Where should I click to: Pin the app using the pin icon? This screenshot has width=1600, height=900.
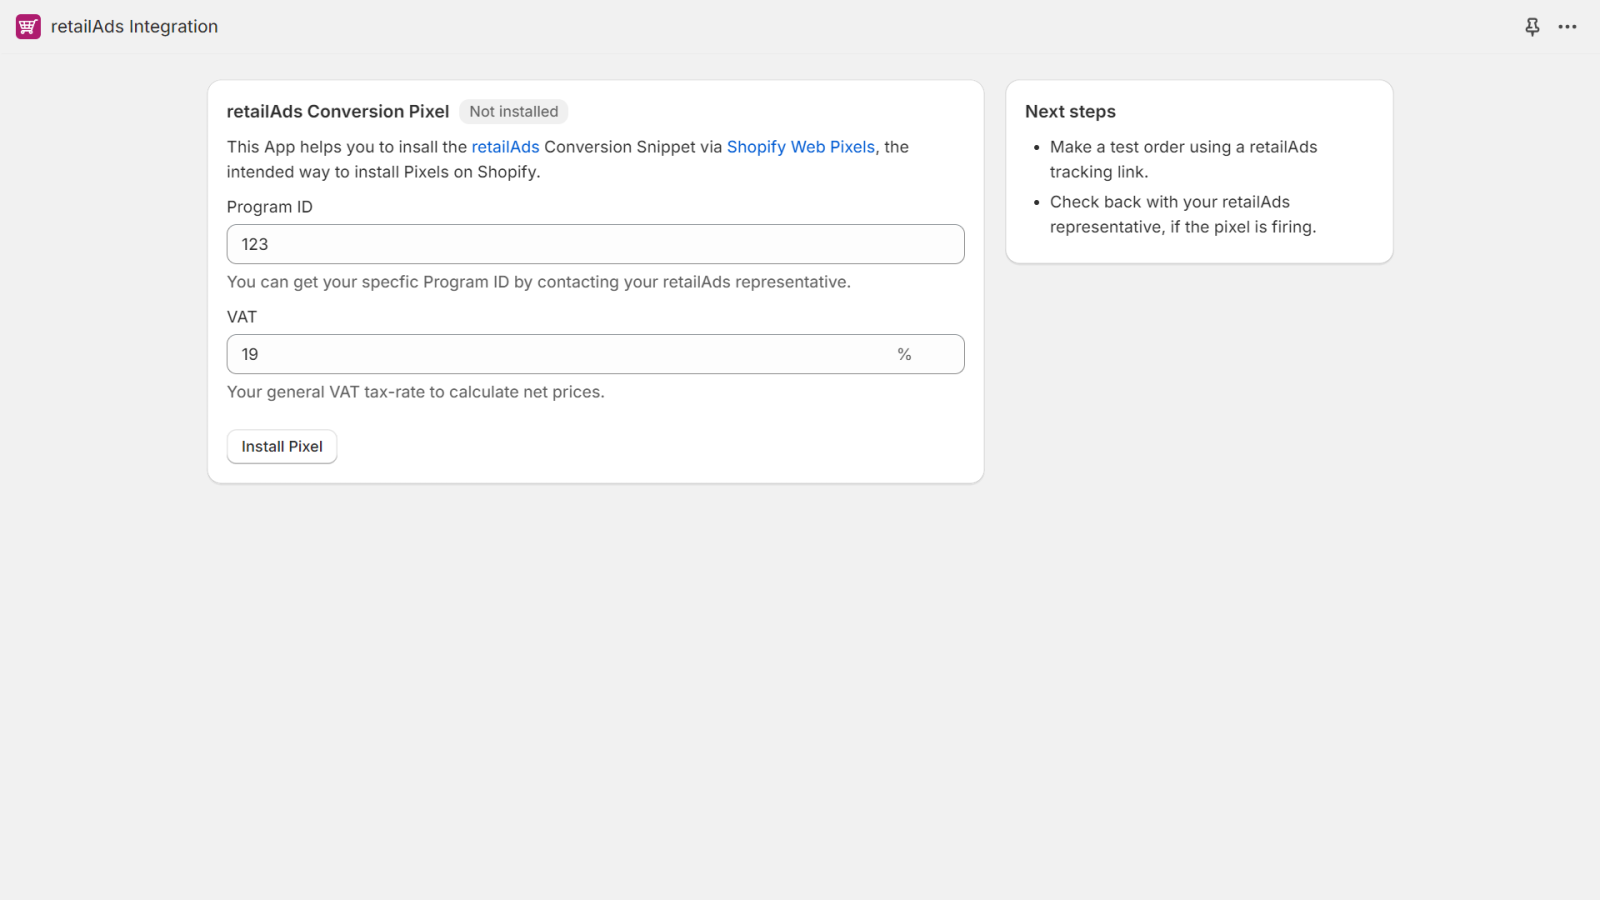[1532, 27]
